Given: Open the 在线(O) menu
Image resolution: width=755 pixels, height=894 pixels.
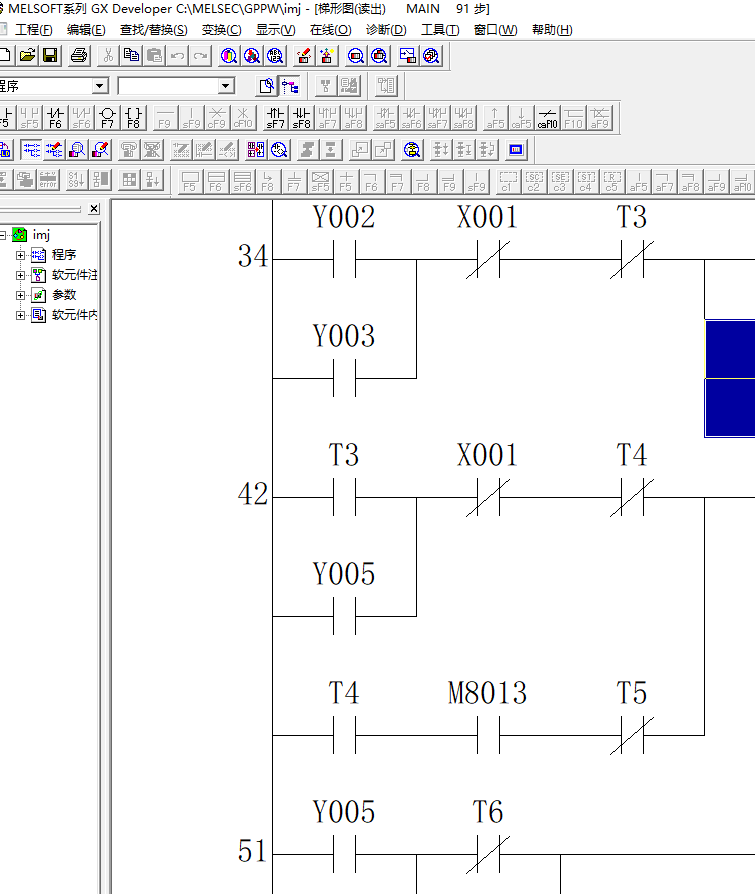Looking at the screenshot, I should click(331, 30).
